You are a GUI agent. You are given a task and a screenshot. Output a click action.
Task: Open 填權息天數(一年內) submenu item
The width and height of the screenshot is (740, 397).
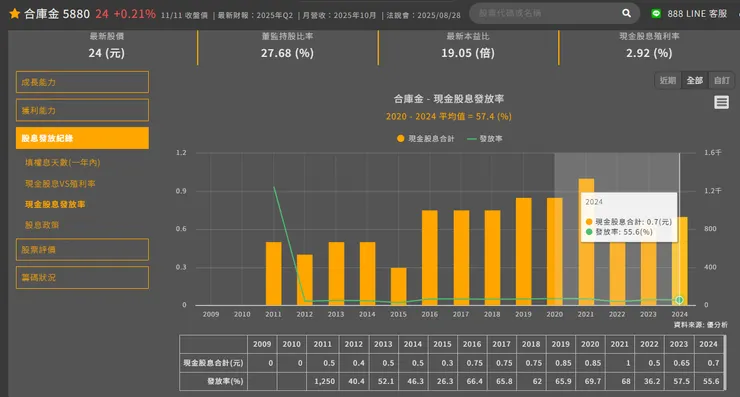[62, 162]
